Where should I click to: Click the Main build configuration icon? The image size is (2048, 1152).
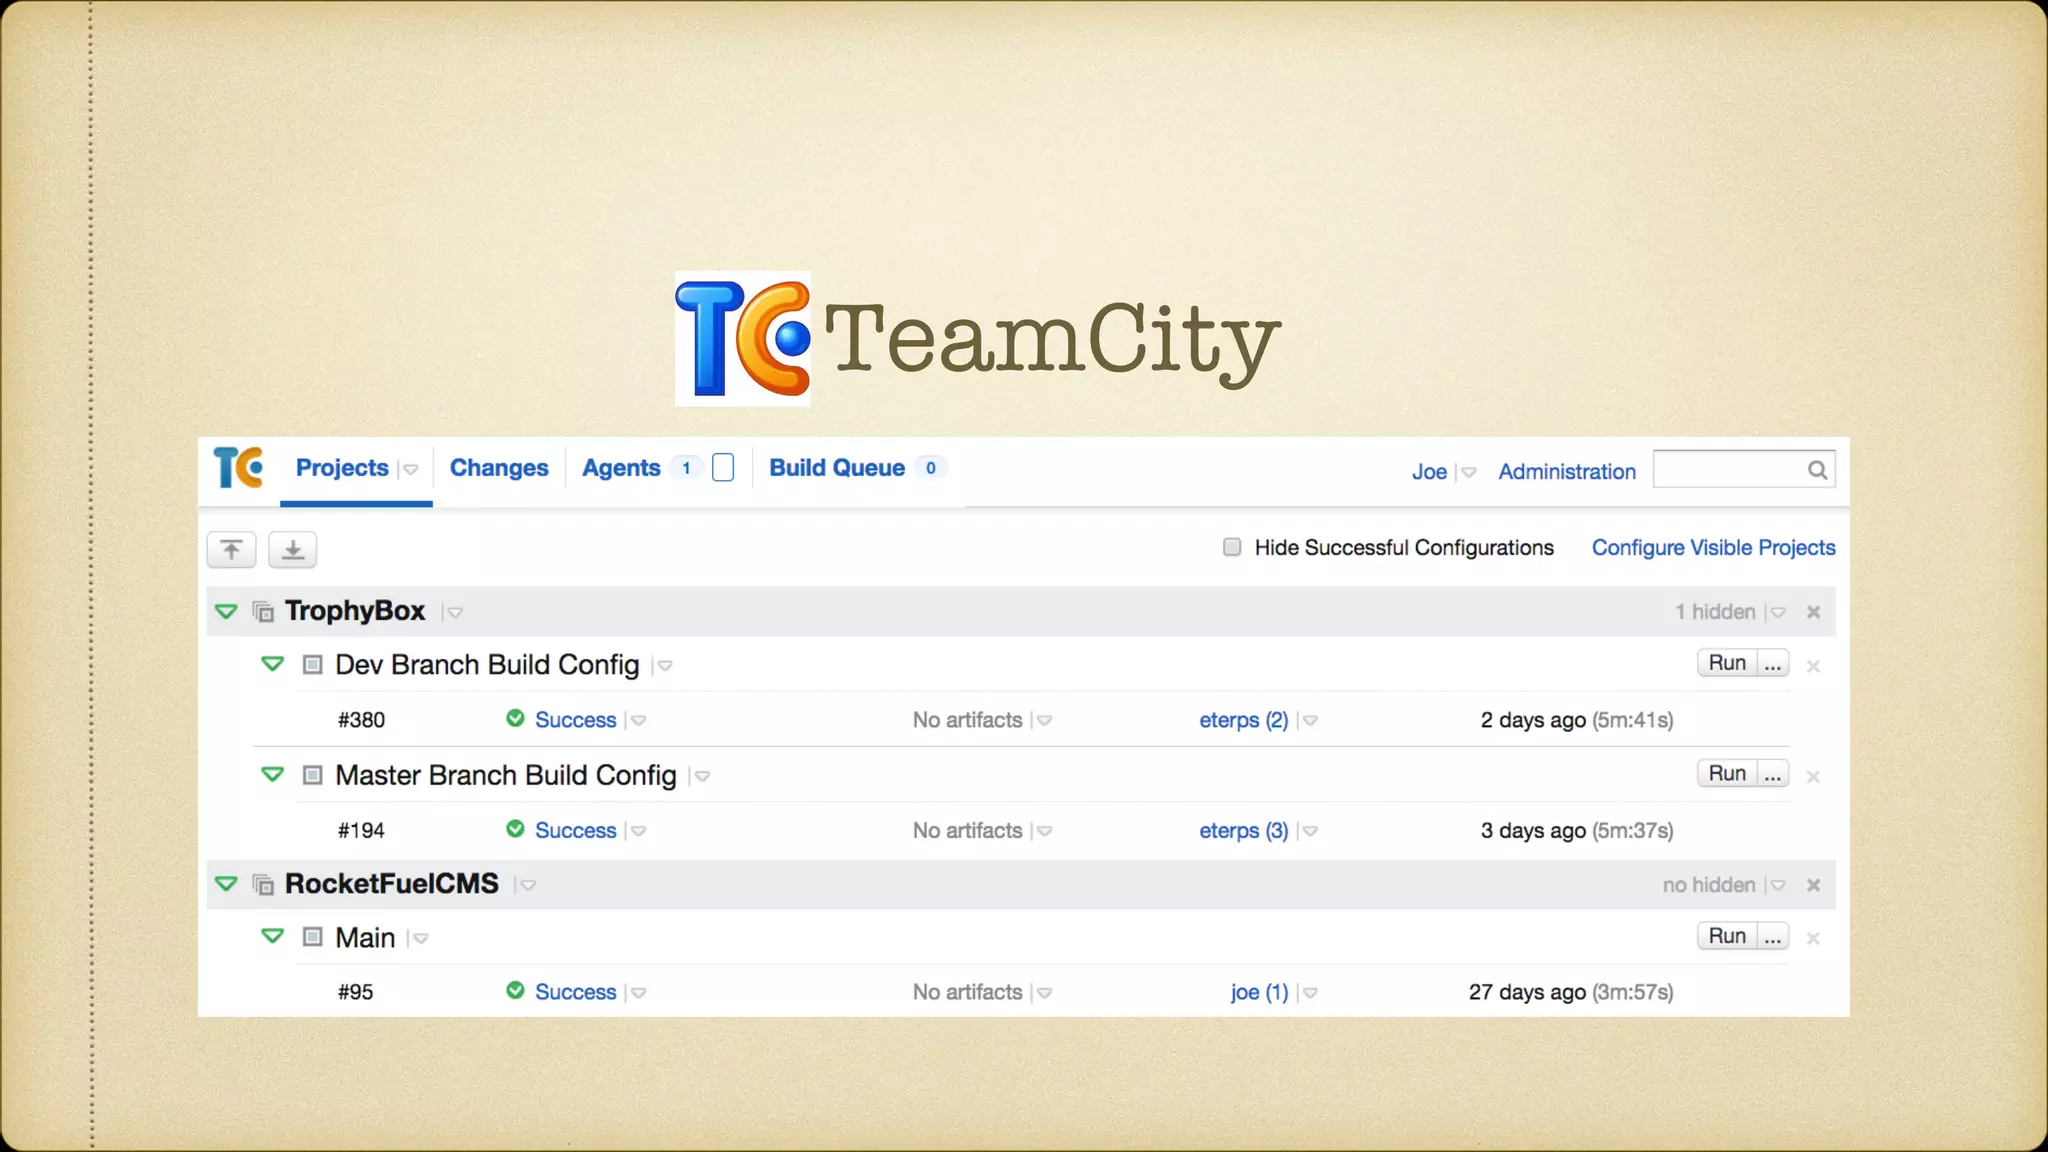coord(312,937)
